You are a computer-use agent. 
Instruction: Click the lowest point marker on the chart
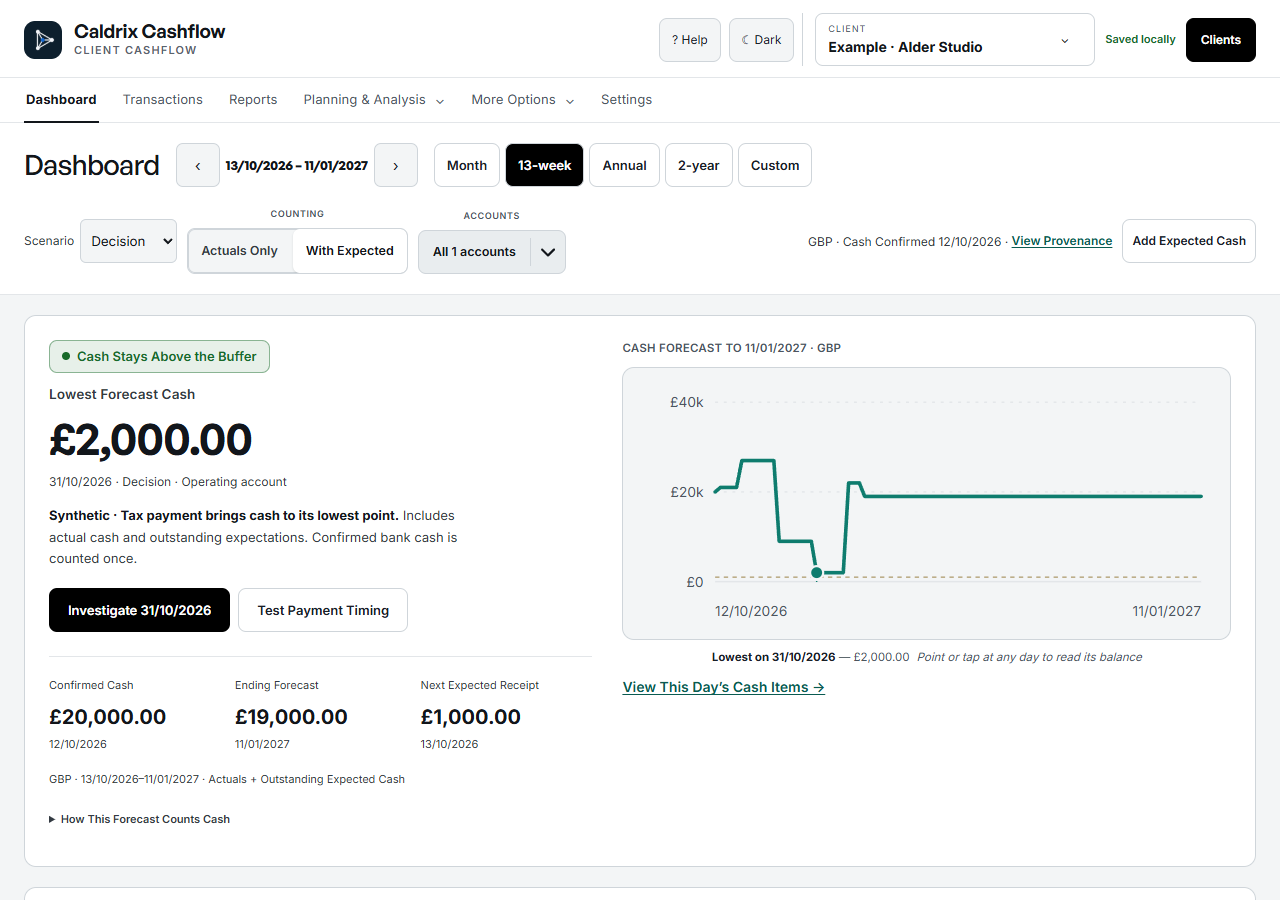817,572
